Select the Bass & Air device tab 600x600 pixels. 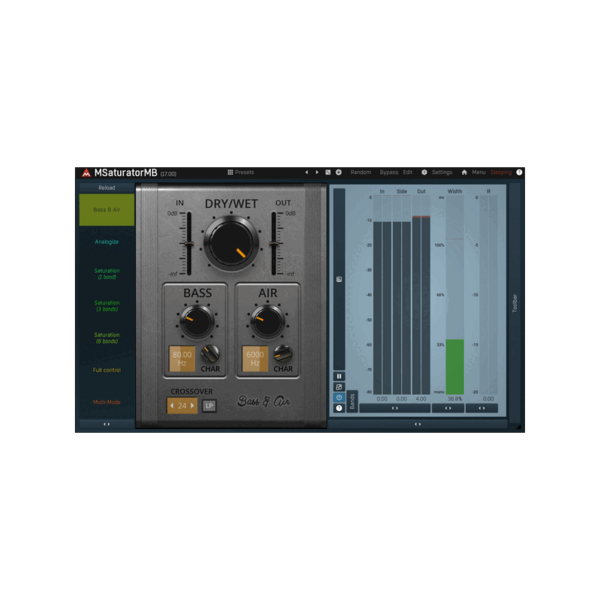[x=107, y=210]
